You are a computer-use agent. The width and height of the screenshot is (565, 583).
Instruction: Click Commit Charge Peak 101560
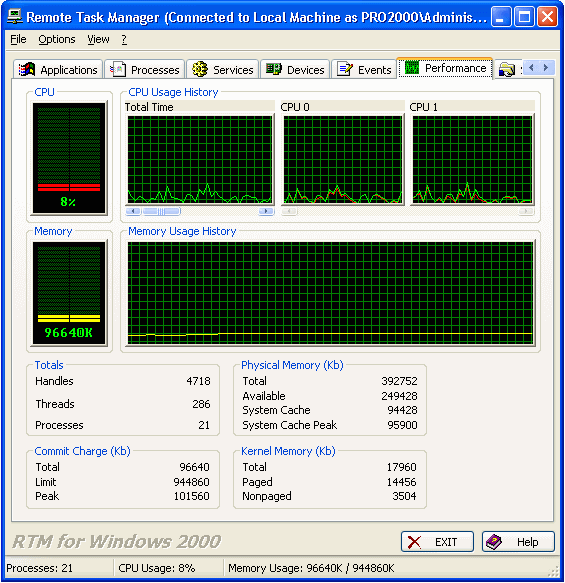pos(191,496)
